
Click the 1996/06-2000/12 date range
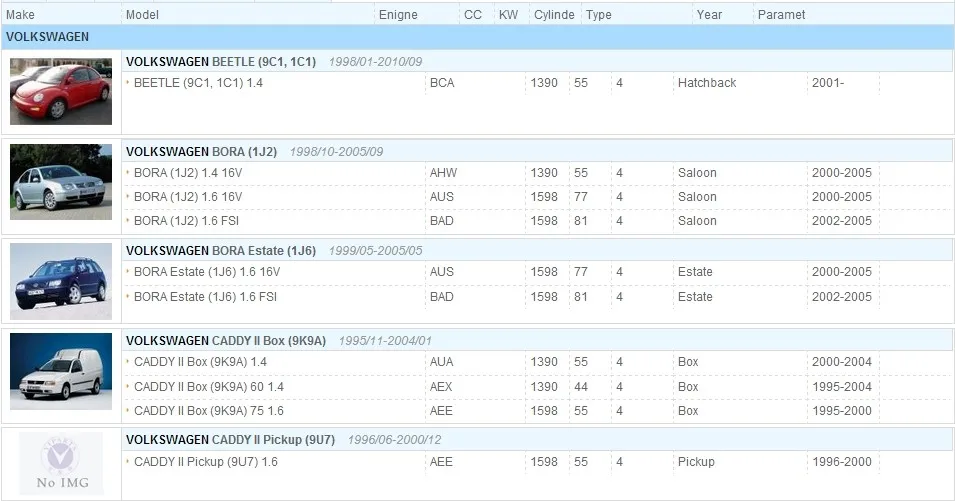point(395,440)
